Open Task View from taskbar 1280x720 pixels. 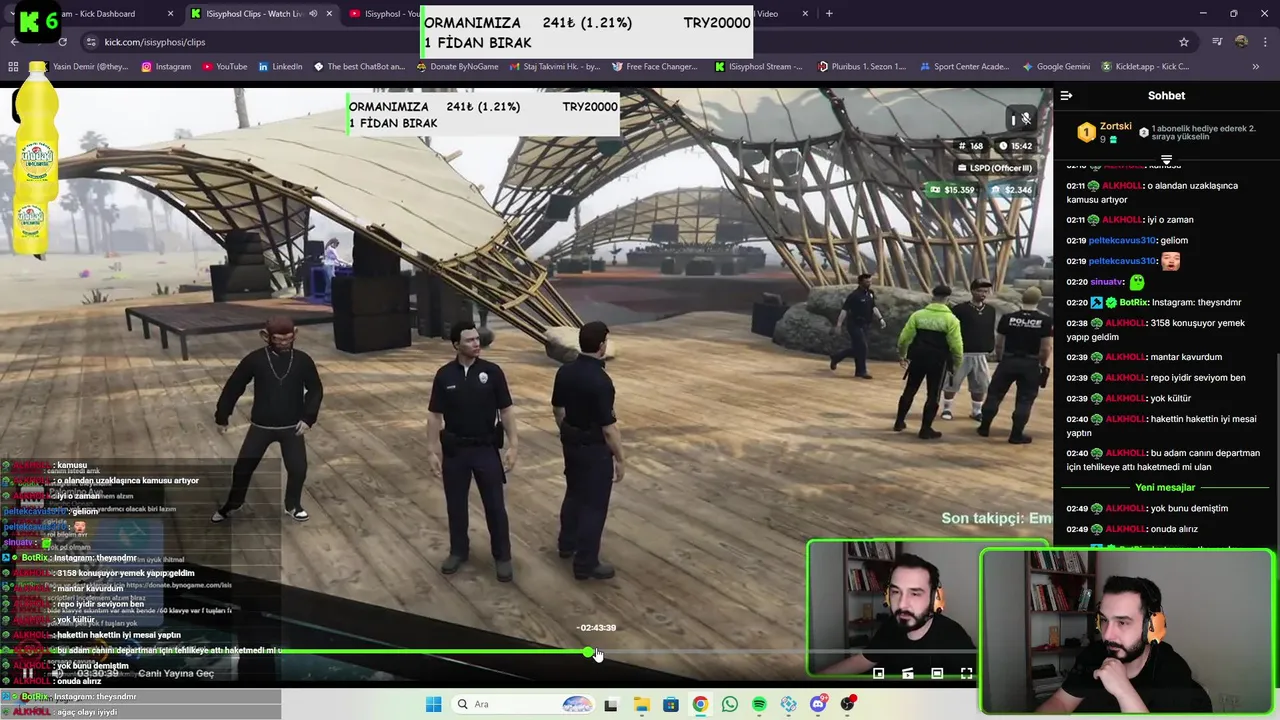611,704
